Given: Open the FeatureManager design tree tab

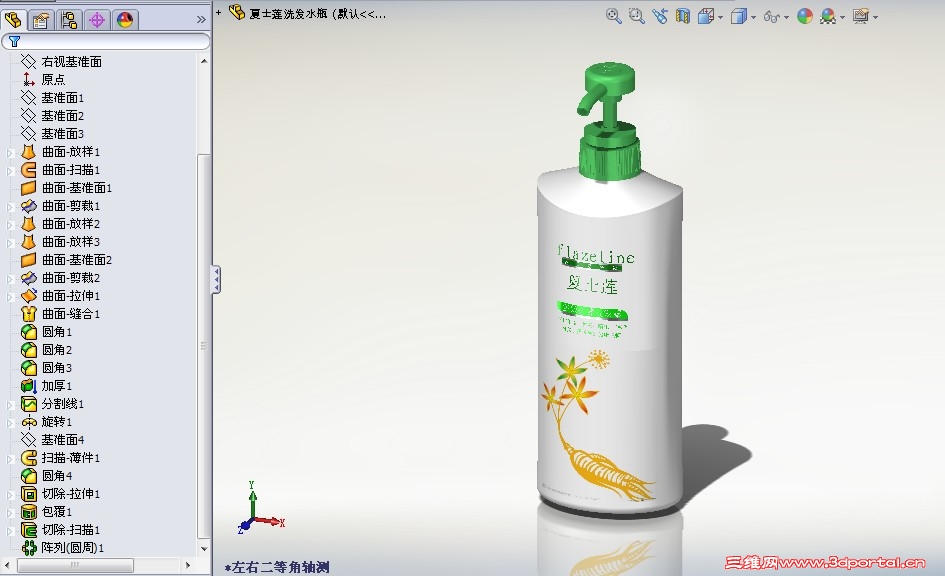Looking at the screenshot, I should (13, 20).
